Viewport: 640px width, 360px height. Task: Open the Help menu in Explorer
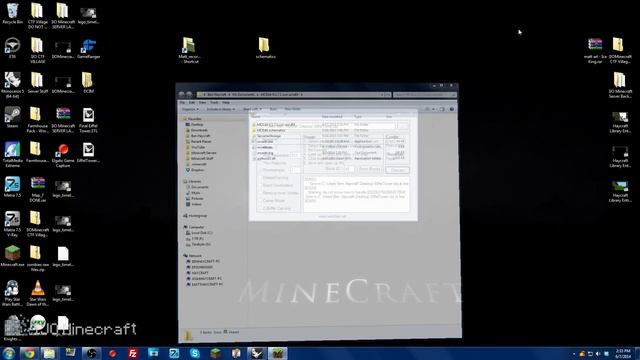tap(226, 102)
